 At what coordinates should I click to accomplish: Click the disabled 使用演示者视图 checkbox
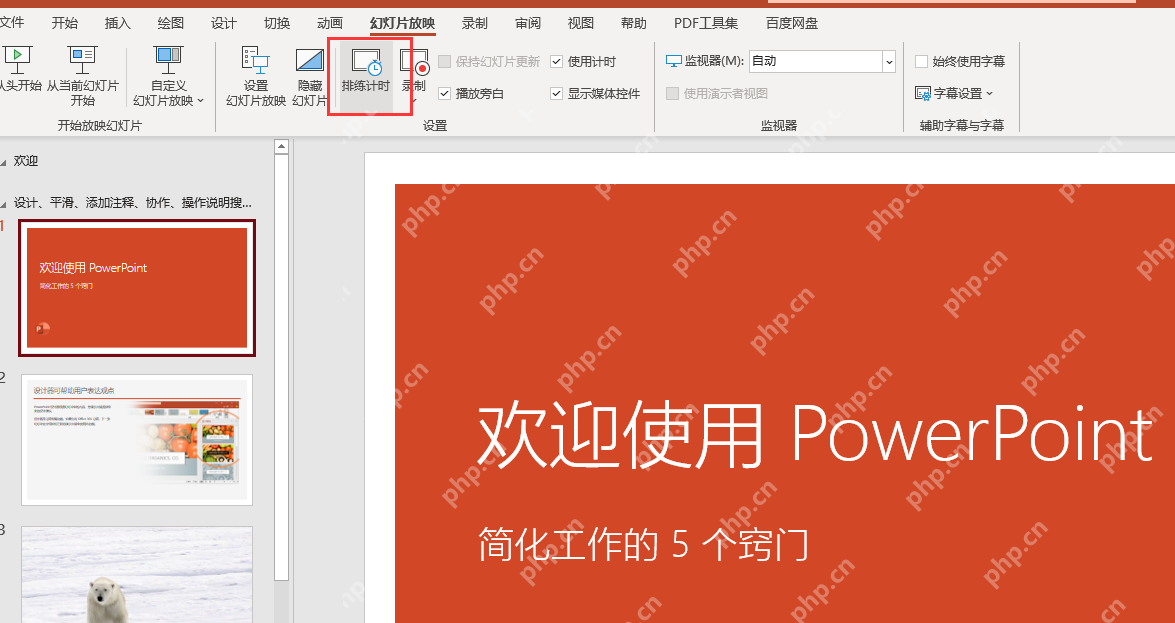tap(672, 94)
